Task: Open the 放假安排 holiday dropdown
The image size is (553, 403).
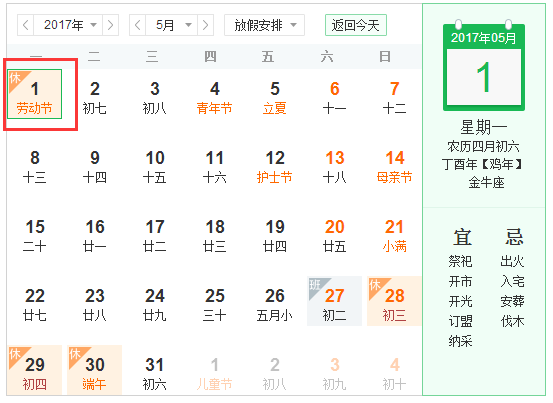Action: point(265,25)
